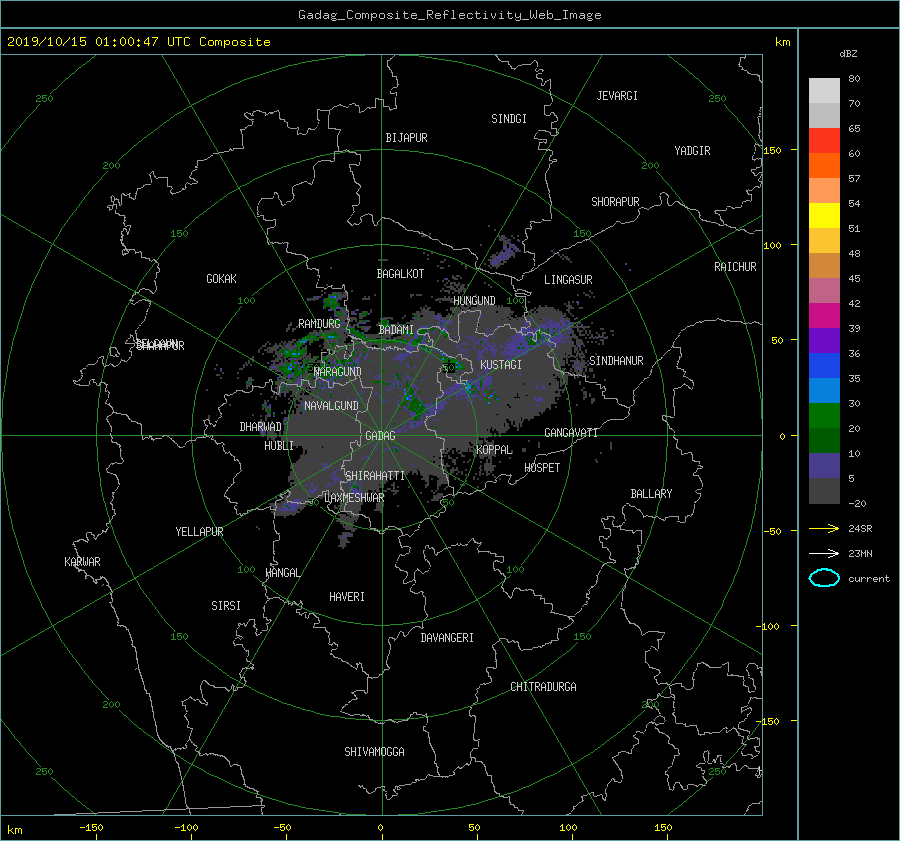Click the NARAGUND city label
Viewport: 900px width, 841px height.
(x=338, y=372)
